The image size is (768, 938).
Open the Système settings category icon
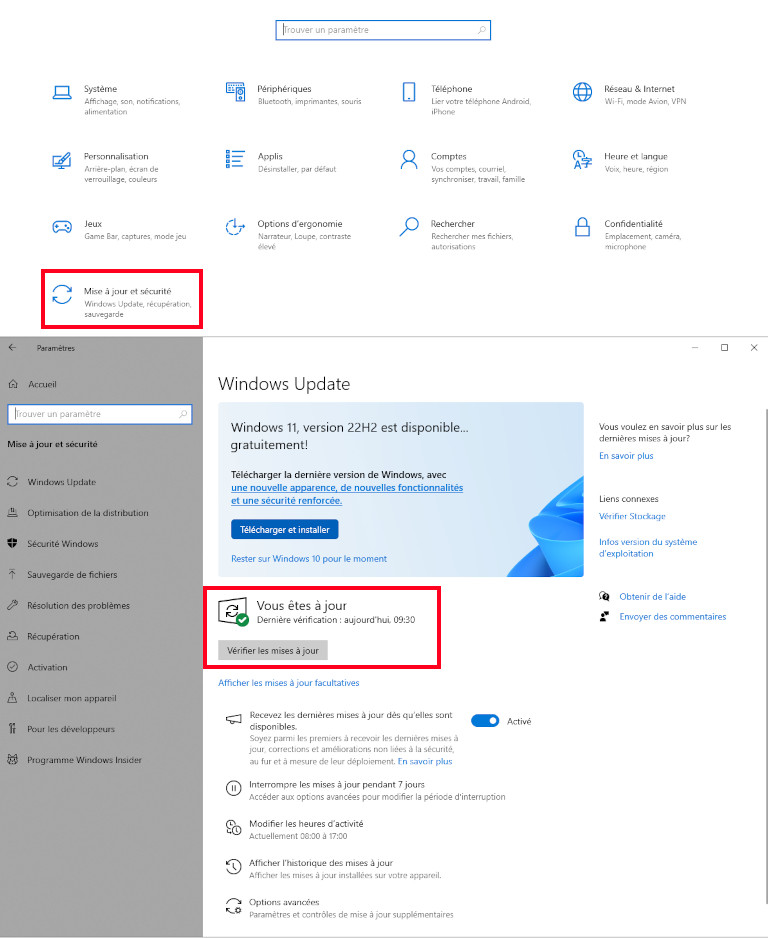(x=62, y=93)
